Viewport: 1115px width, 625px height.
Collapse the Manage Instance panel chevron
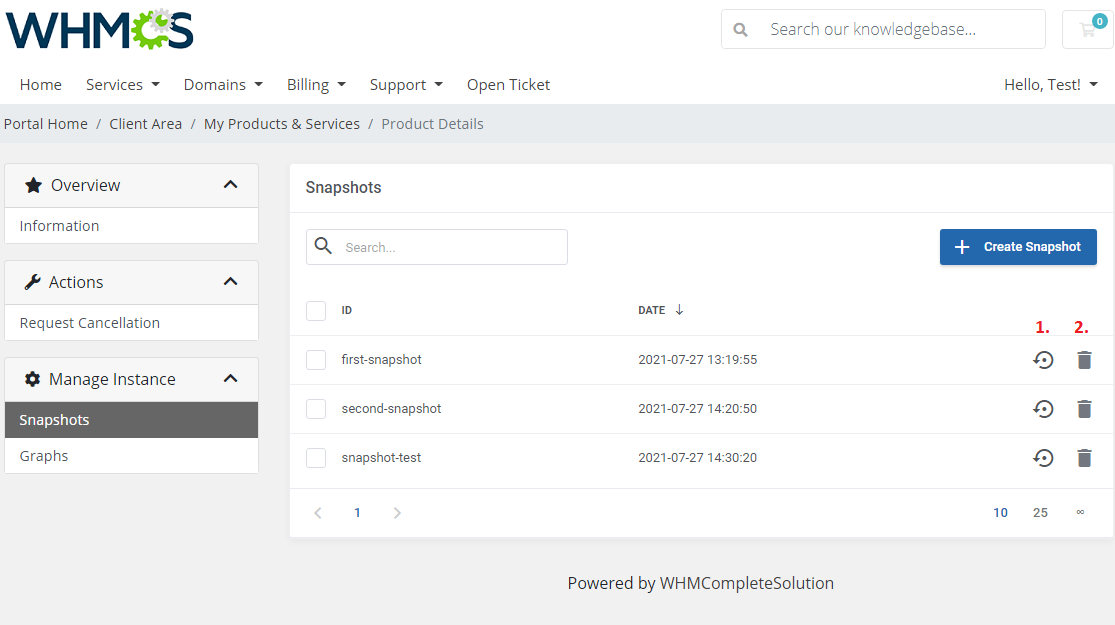tap(230, 378)
